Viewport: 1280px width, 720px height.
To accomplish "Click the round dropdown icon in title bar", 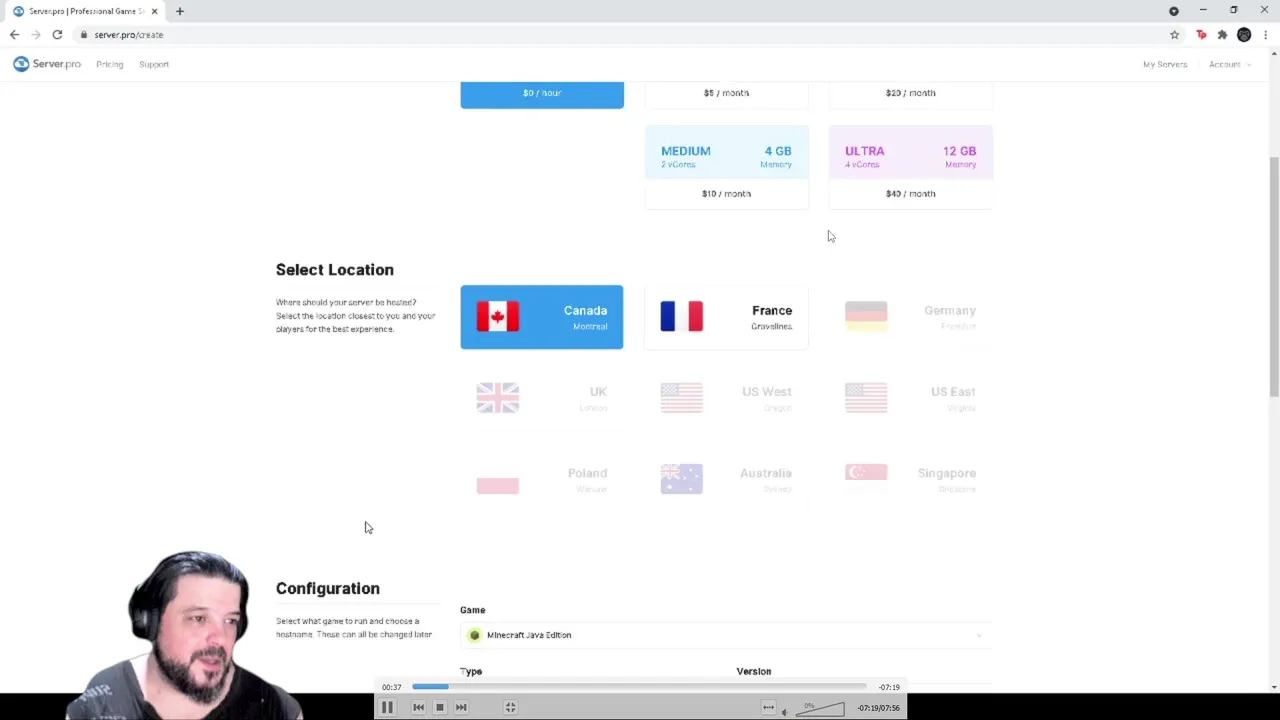I will click(1174, 11).
